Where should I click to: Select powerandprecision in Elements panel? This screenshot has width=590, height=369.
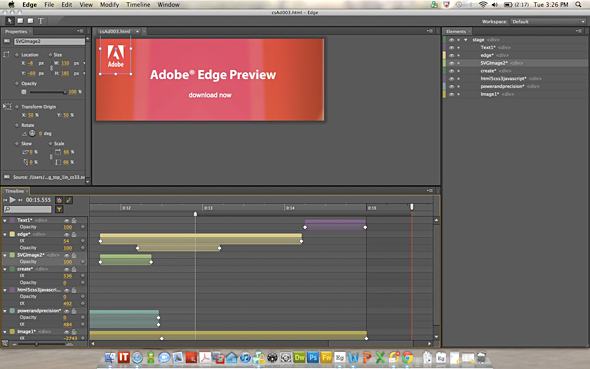[502, 87]
